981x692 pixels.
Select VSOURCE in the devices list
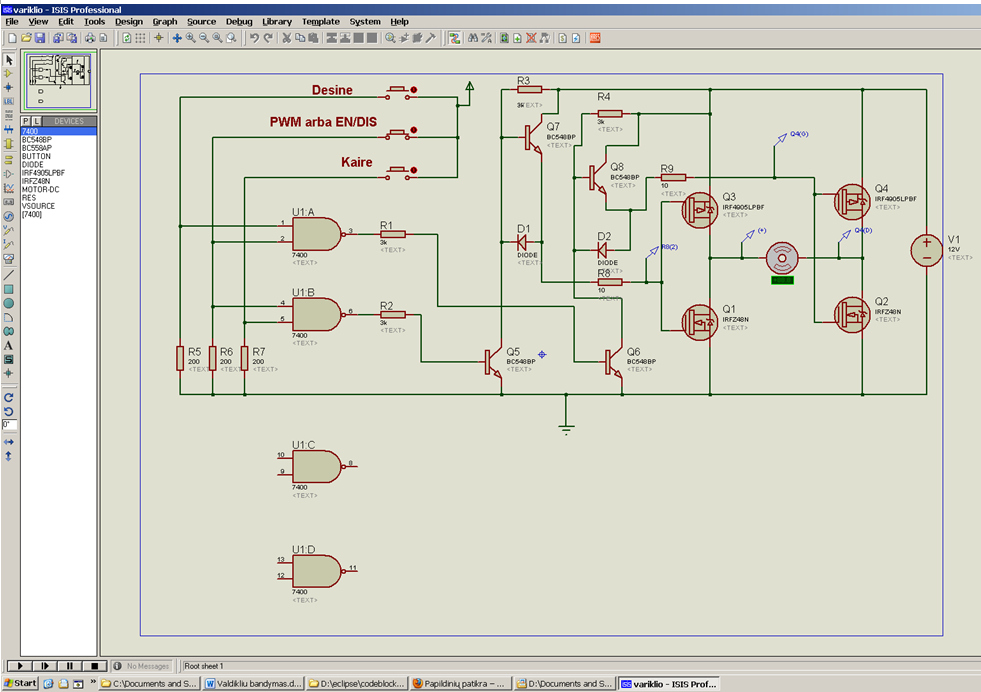tap(59, 206)
